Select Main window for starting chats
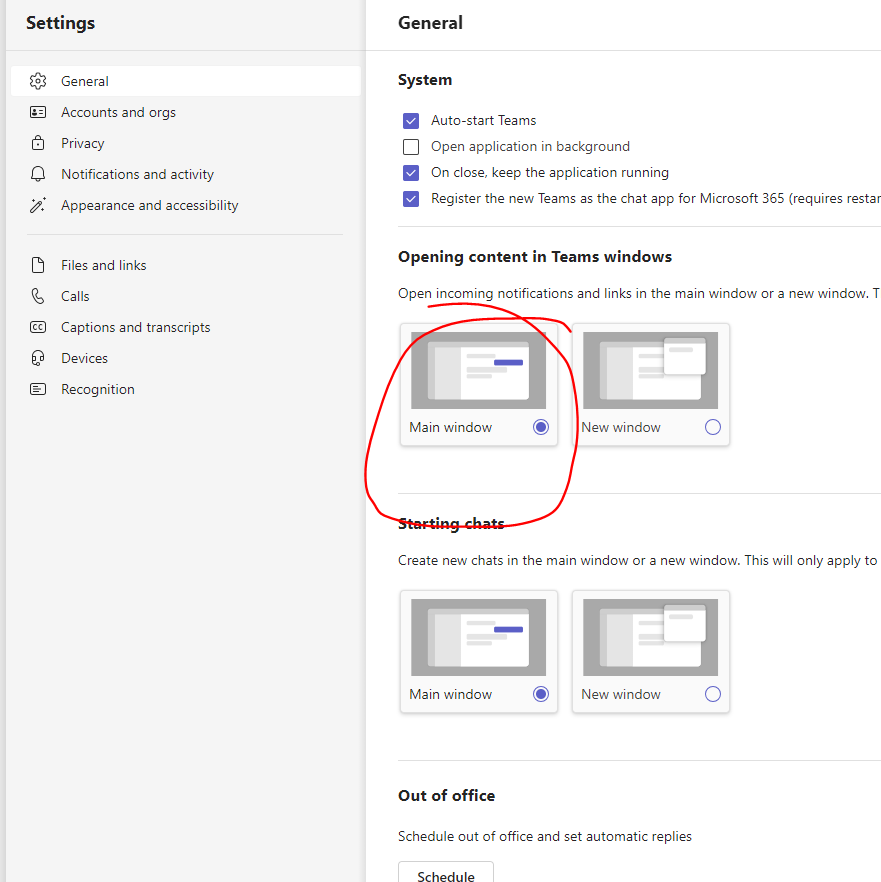Viewport: 881px width, 882px height. point(541,694)
